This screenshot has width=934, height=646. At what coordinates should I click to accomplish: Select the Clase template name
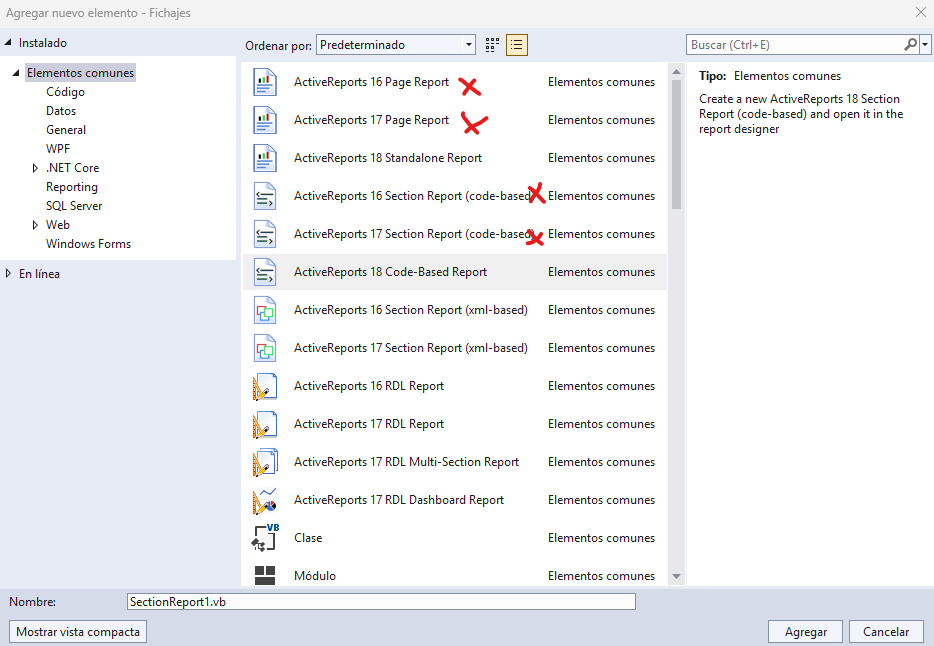(x=308, y=538)
